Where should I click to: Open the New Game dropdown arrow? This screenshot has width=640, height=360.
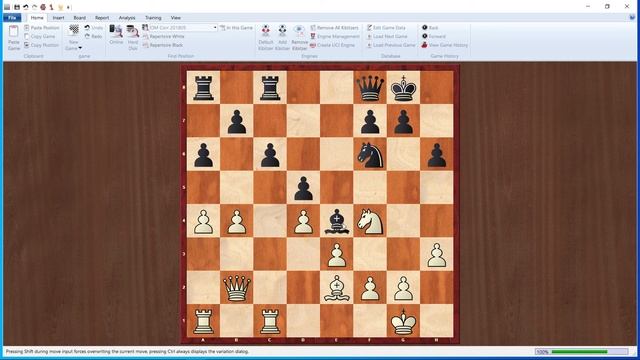(80, 48)
